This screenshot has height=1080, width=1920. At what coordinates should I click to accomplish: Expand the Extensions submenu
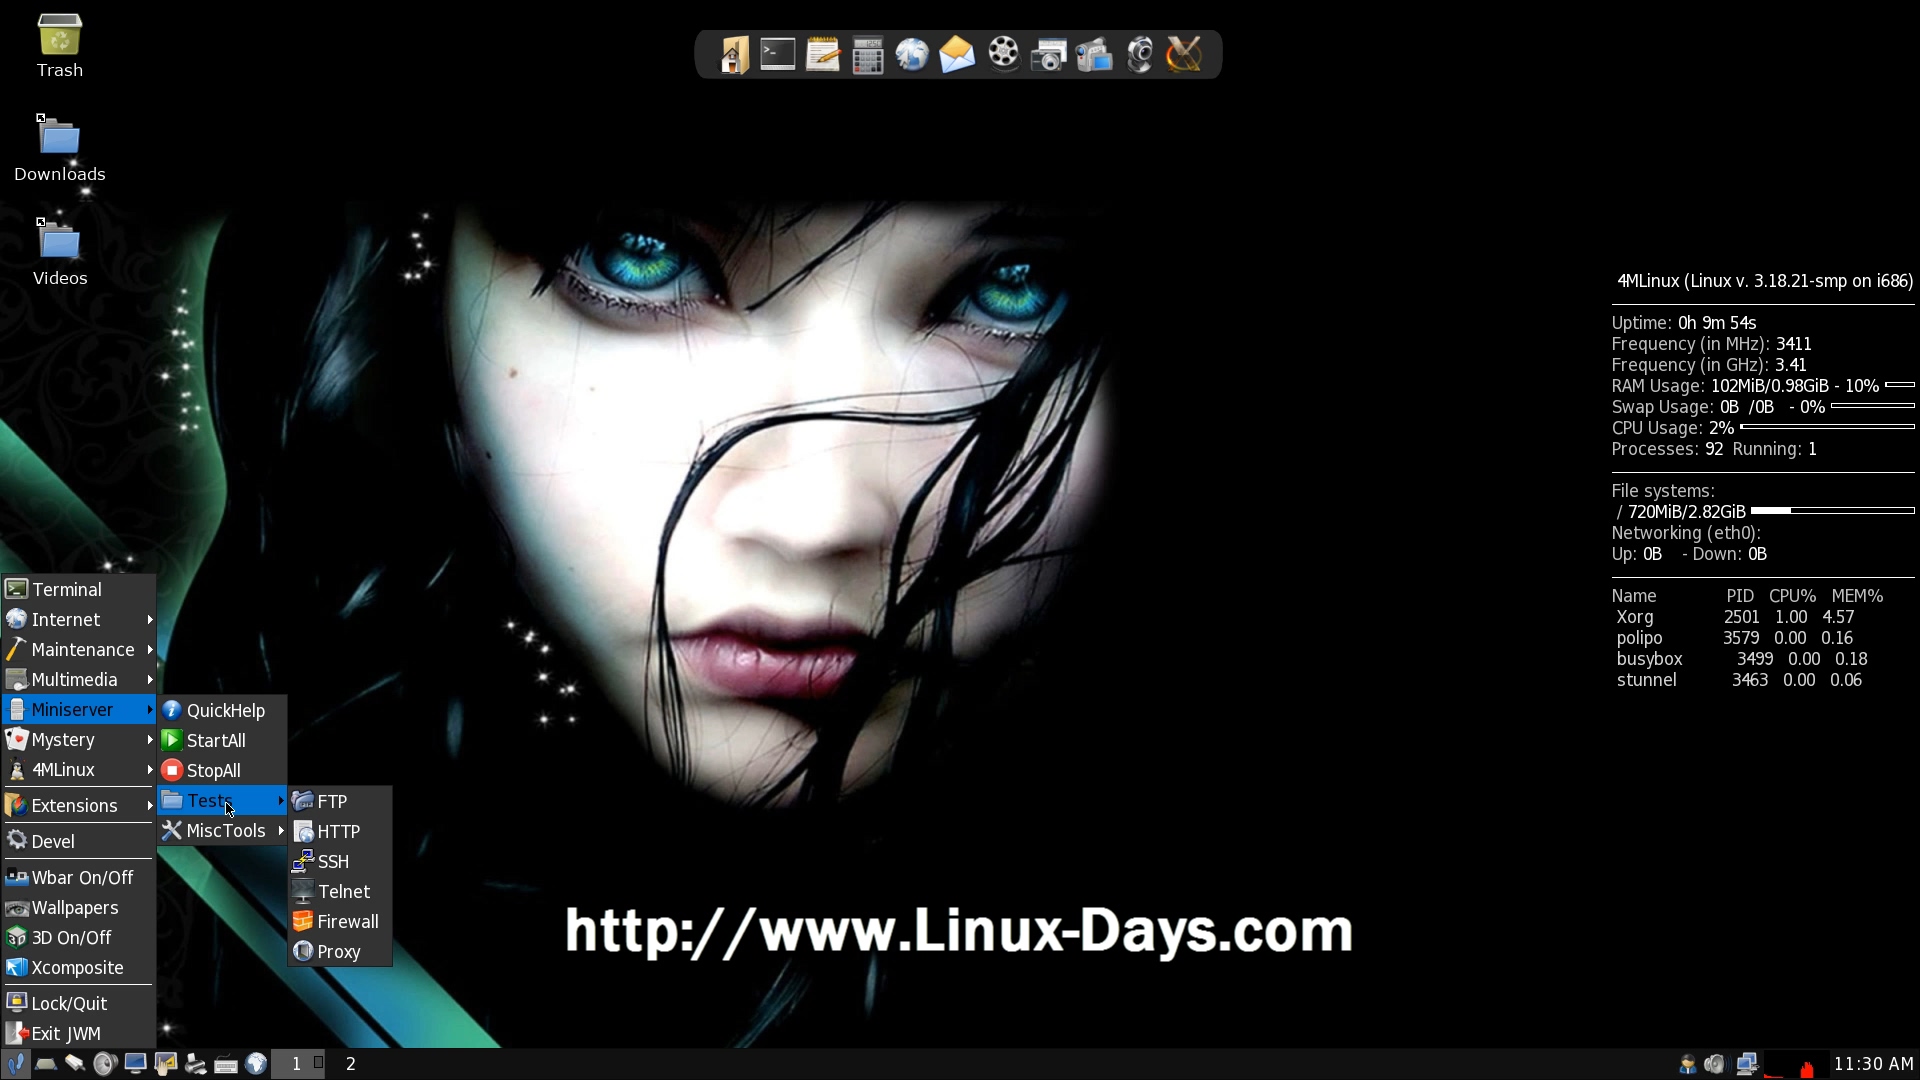[x=79, y=806]
